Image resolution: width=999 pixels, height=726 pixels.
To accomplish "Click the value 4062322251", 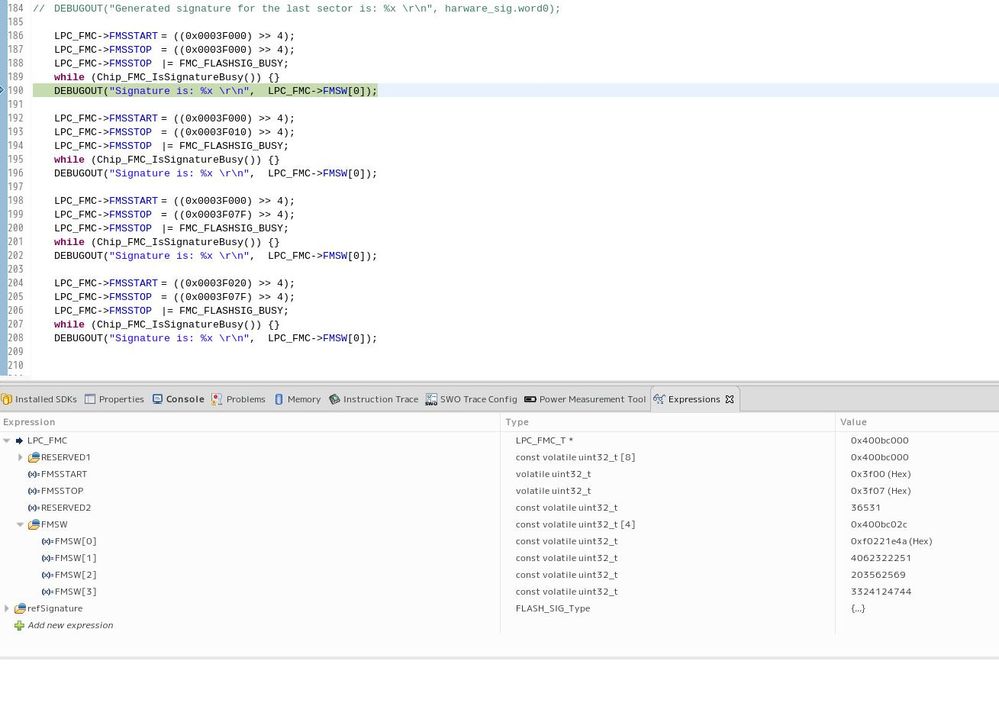I will (880, 558).
